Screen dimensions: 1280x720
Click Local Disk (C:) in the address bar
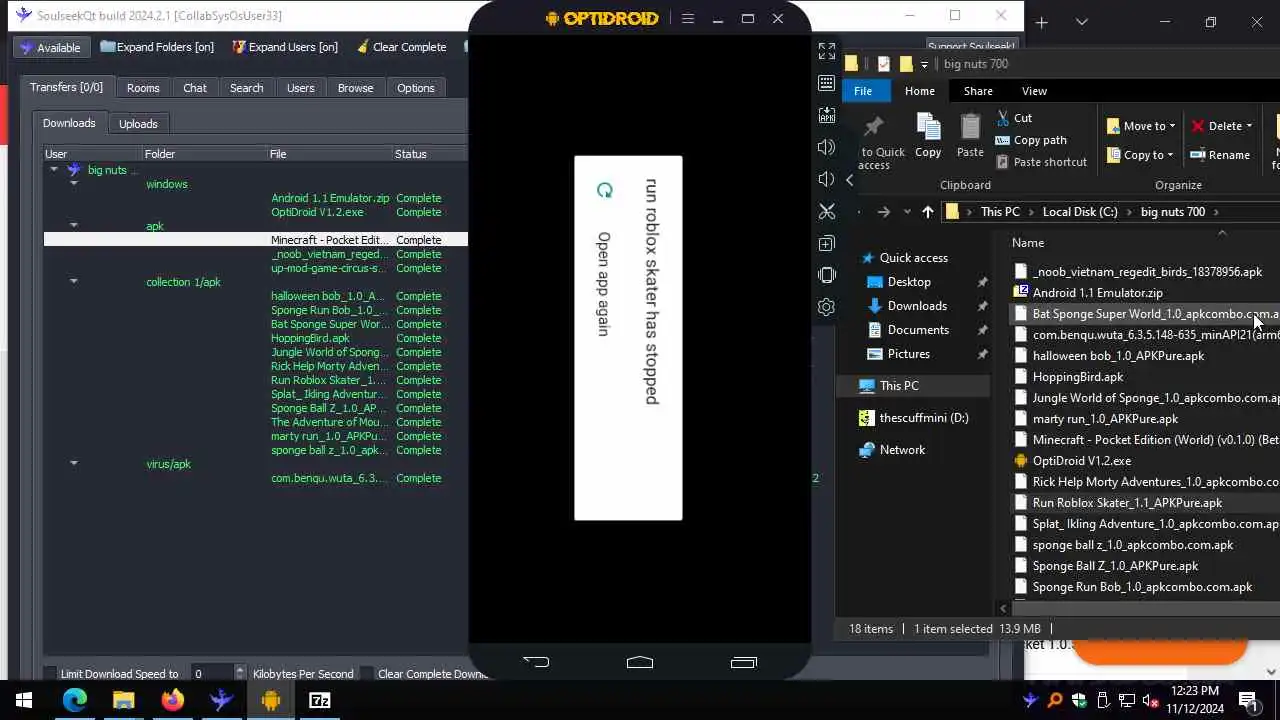coord(1080,212)
